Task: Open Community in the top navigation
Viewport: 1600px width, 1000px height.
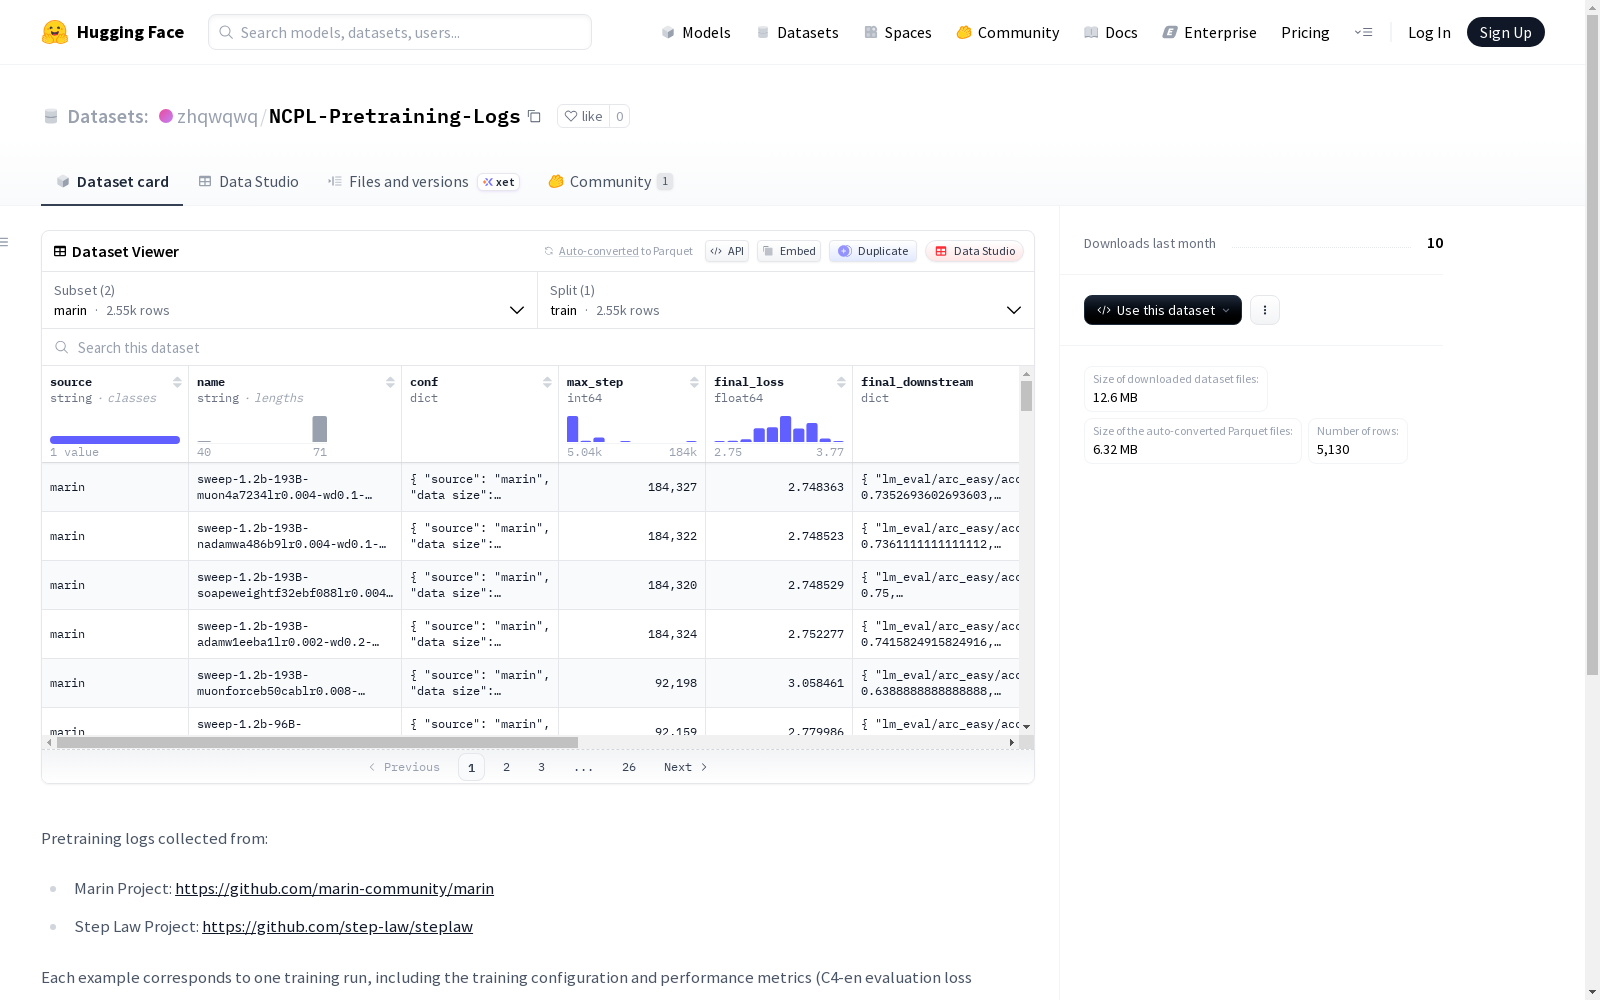Action: pyautogui.click(x=1008, y=32)
